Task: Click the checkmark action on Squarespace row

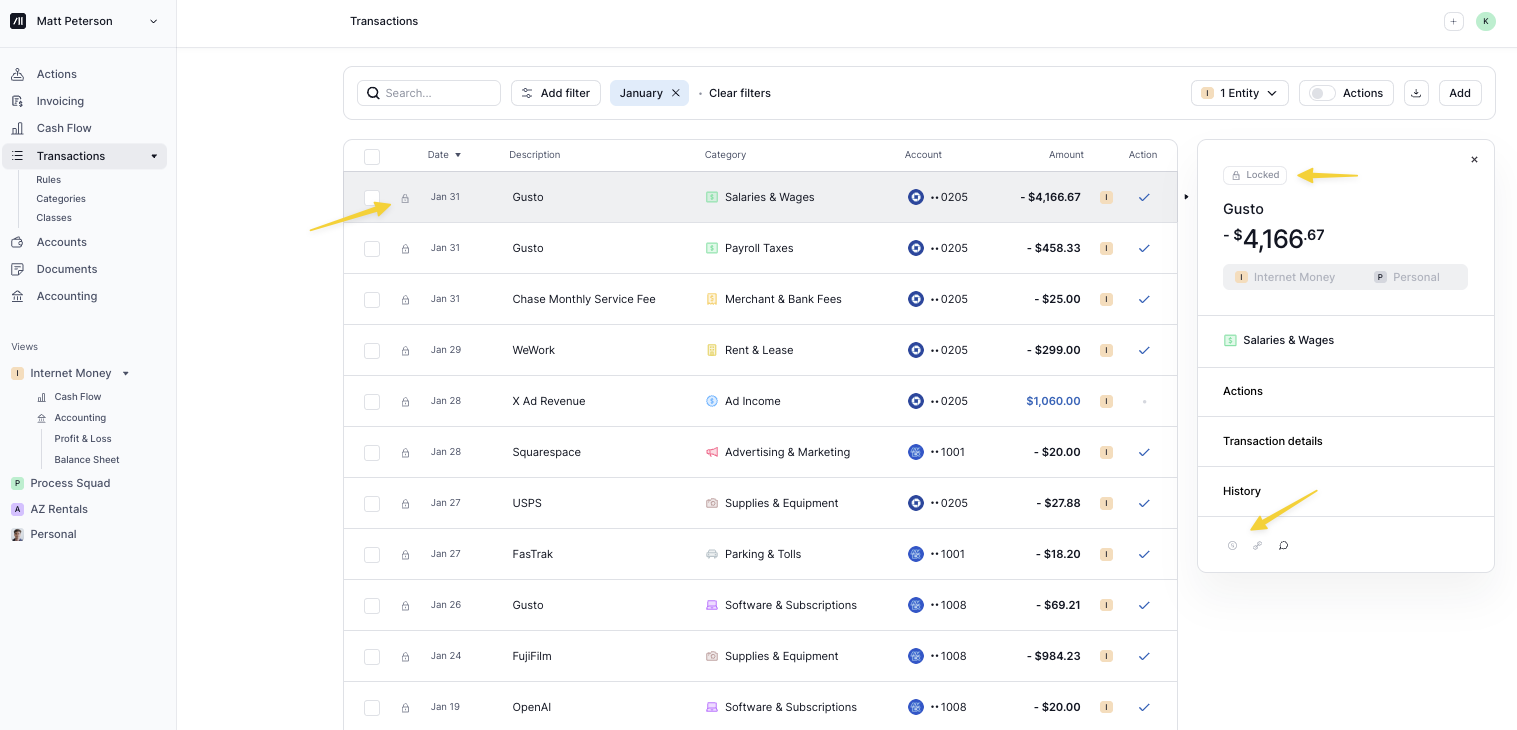Action: (x=1144, y=452)
